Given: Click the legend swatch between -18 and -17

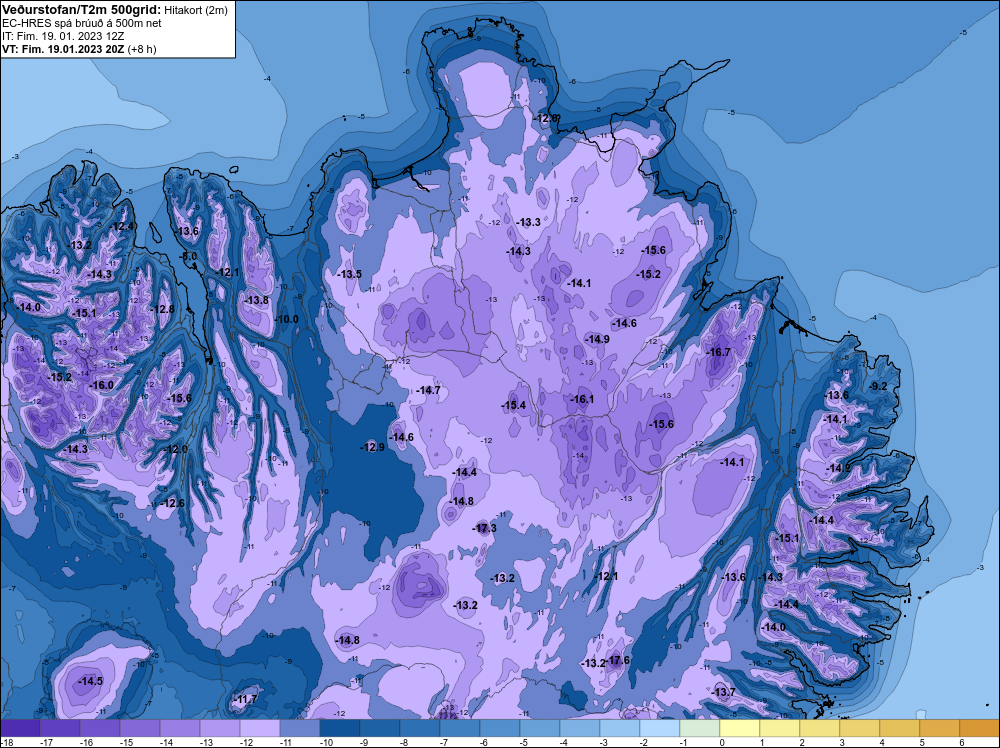Looking at the screenshot, I should pyautogui.click(x=20, y=728).
